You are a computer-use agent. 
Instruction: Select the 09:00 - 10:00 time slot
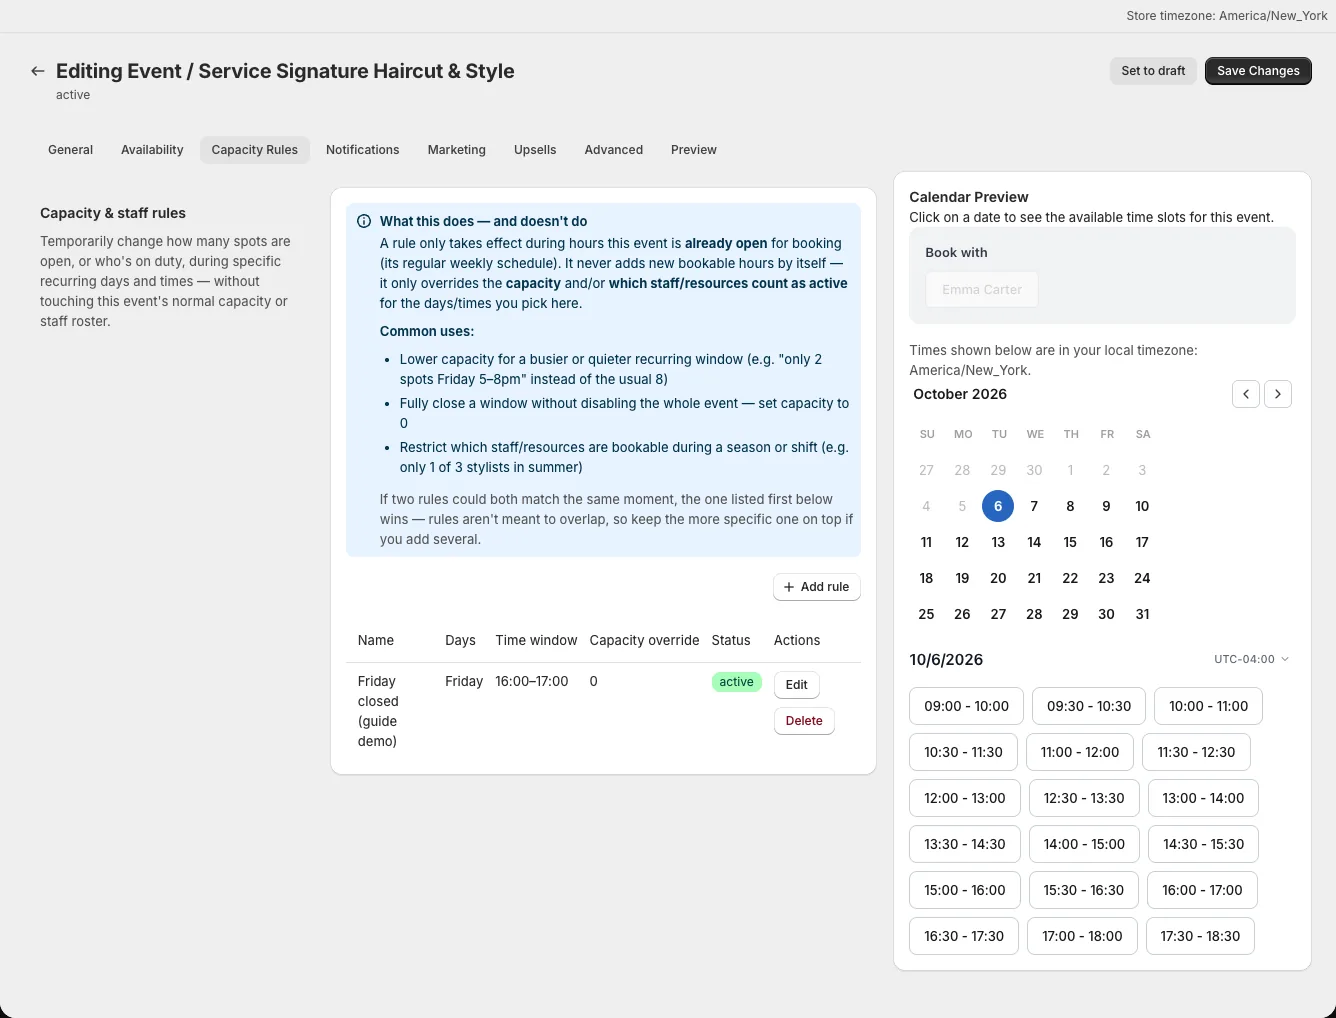coord(967,706)
